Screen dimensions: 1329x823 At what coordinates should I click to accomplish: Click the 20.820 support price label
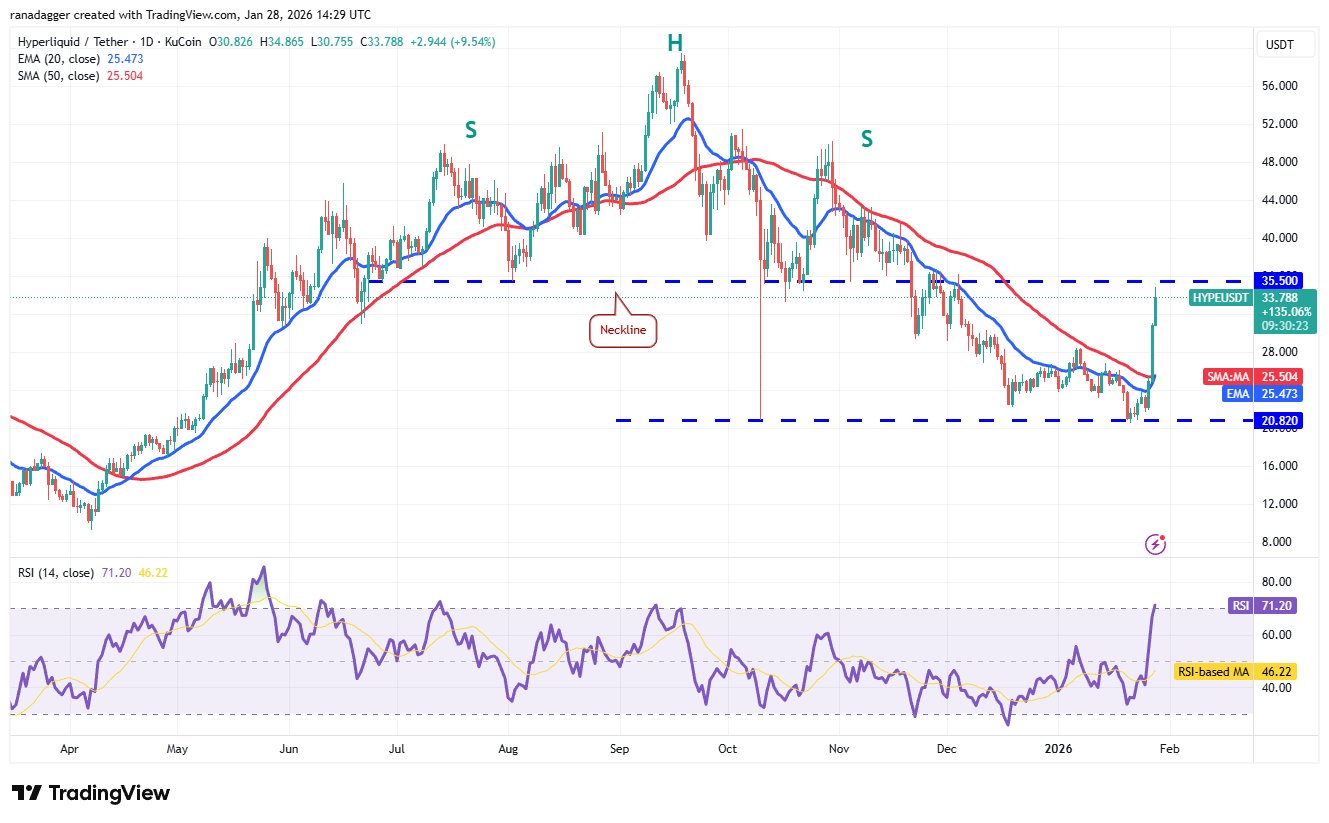point(1281,421)
